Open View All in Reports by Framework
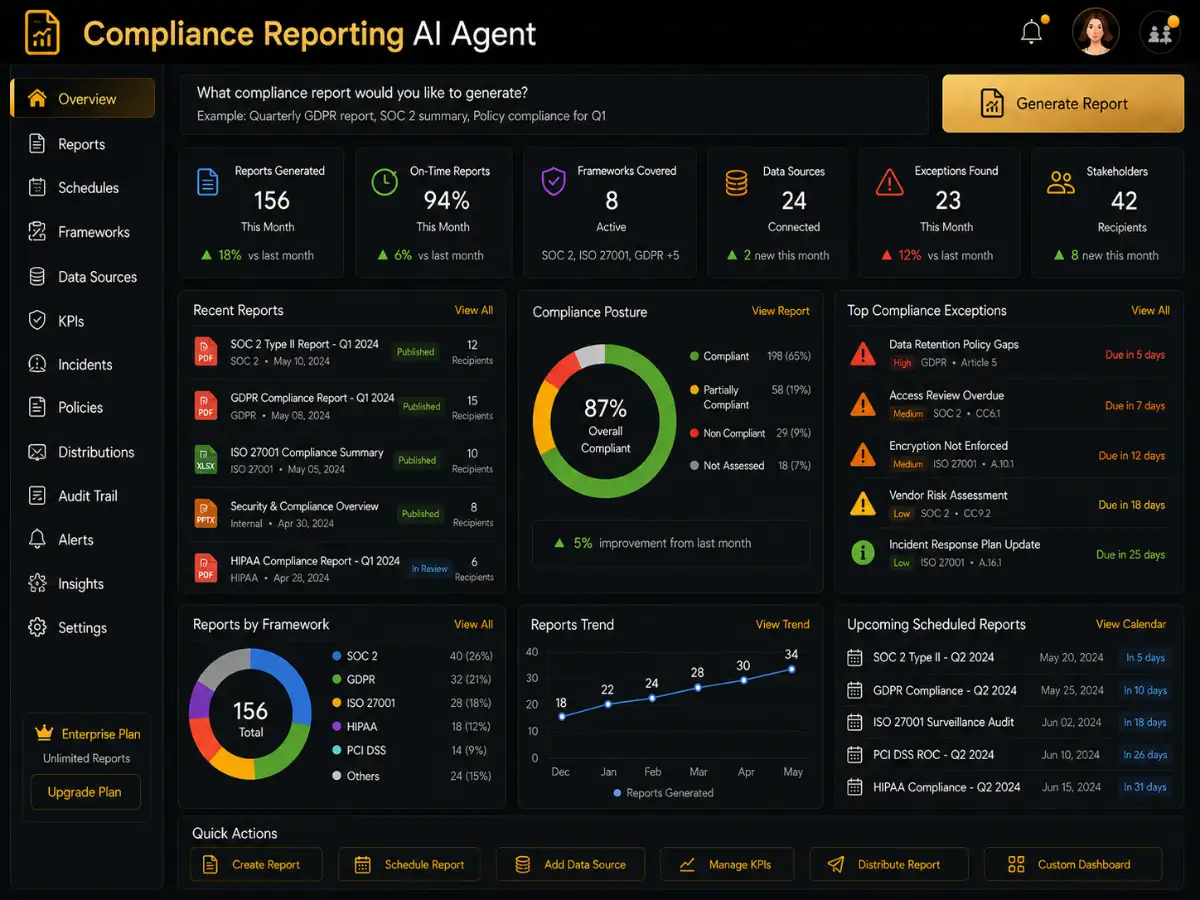The image size is (1200, 900). coord(474,624)
